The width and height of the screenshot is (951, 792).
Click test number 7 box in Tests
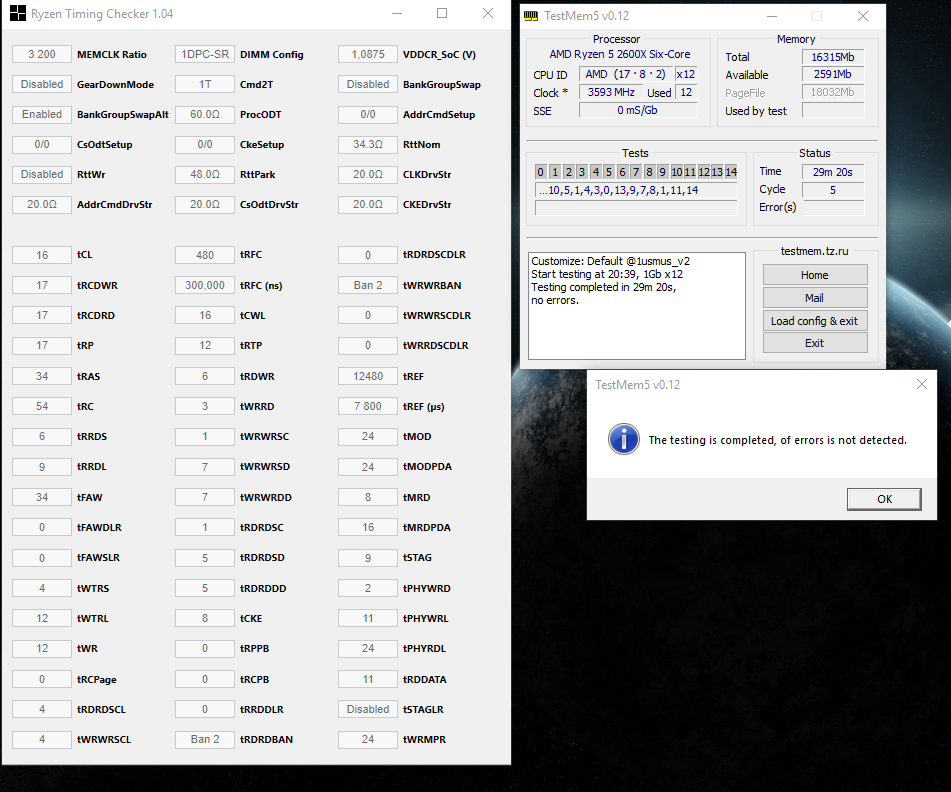pos(636,172)
